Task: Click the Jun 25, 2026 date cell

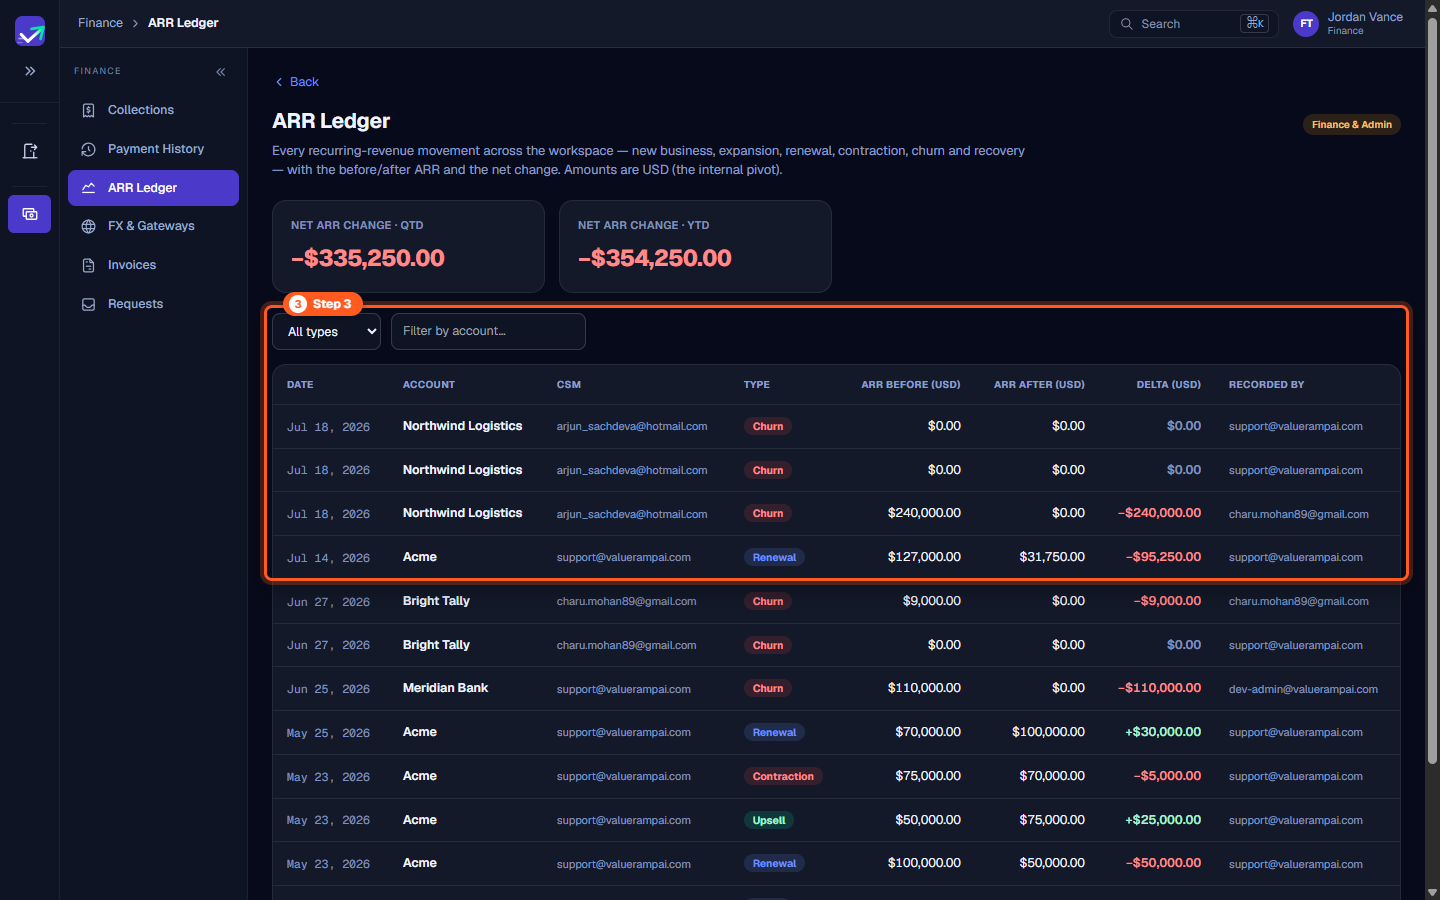Action: [328, 689]
